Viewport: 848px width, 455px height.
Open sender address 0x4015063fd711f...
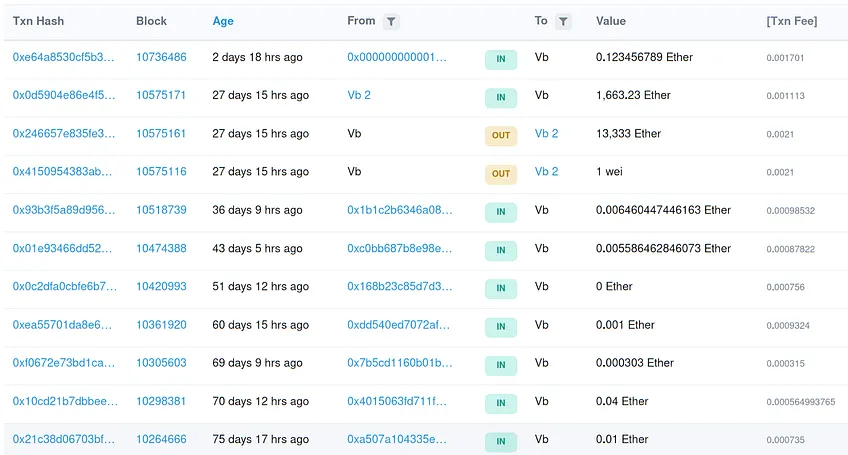pos(397,401)
